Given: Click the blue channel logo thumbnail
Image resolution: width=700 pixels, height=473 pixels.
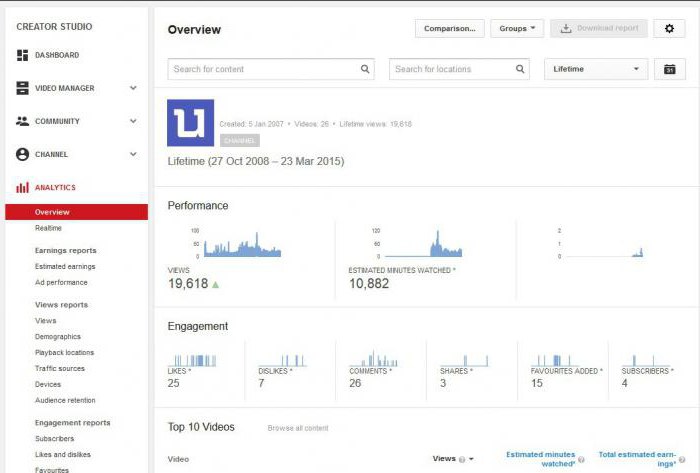Looking at the screenshot, I should pyautogui.click(x=191, y=123).
